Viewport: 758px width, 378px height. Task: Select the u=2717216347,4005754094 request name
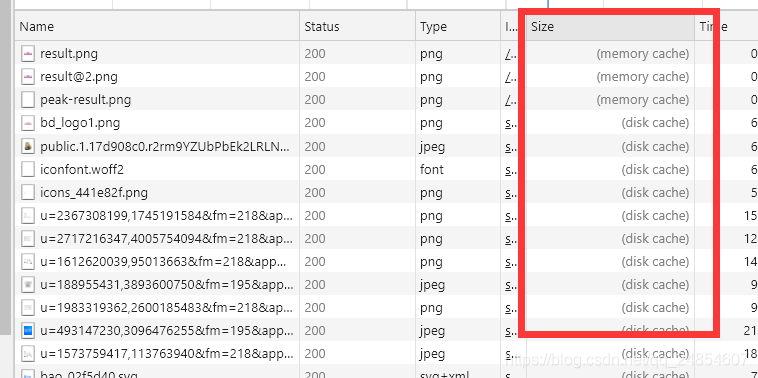167,239
